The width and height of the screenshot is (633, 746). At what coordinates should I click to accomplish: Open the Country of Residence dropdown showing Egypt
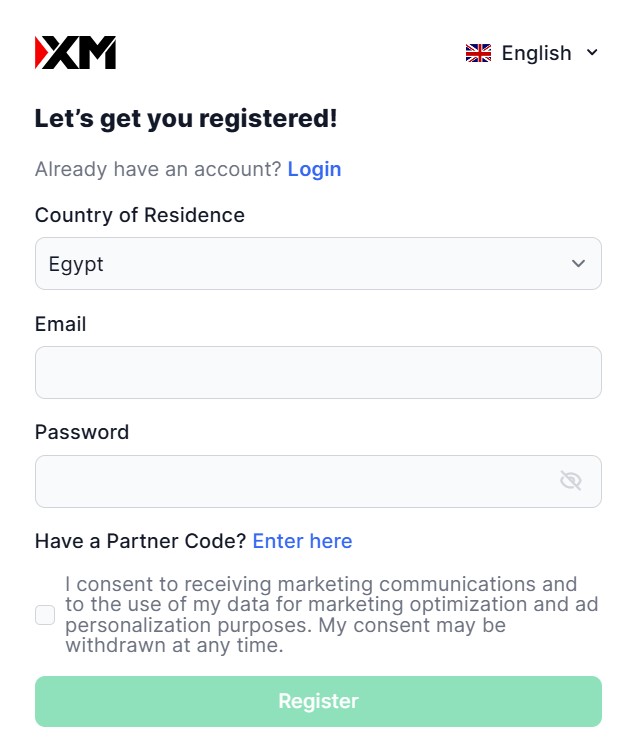coord(300,264)
